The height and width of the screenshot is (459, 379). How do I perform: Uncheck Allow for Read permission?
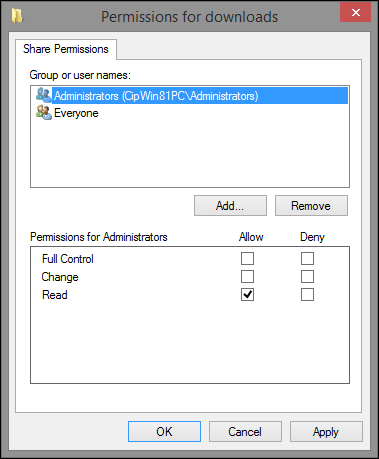(247, 295)
